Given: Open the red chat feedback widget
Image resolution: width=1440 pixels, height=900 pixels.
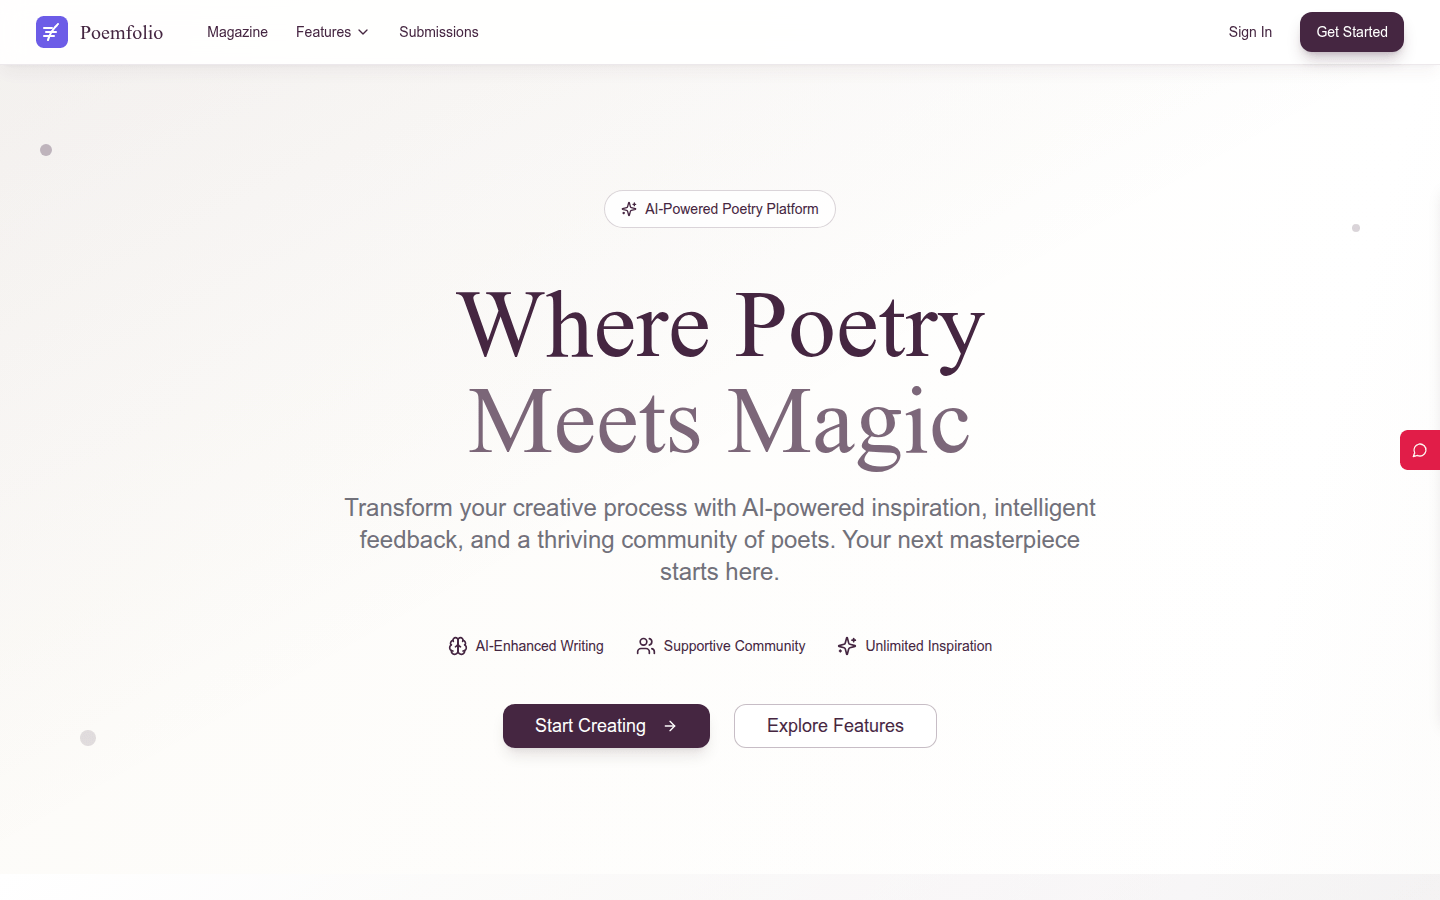Looking at the screenshot, I should coord(1419,450).
